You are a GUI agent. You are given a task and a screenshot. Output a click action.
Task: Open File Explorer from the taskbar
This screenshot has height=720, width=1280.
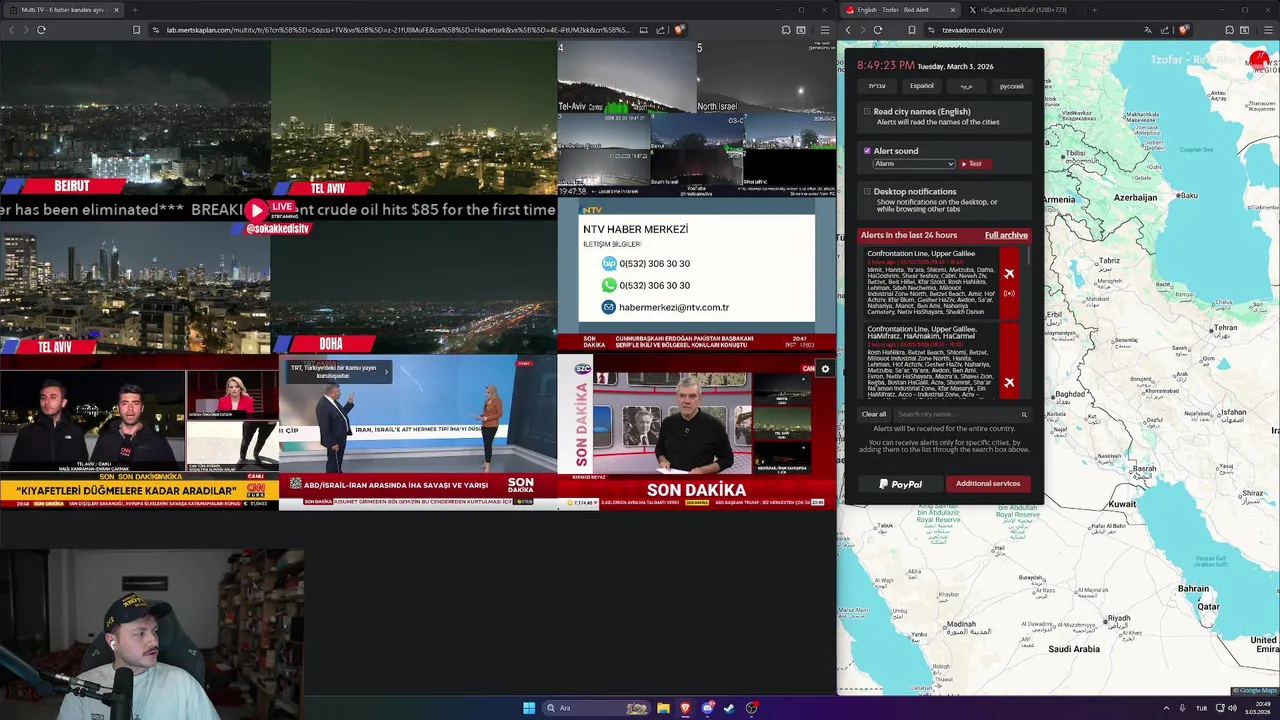pos(663,708)
